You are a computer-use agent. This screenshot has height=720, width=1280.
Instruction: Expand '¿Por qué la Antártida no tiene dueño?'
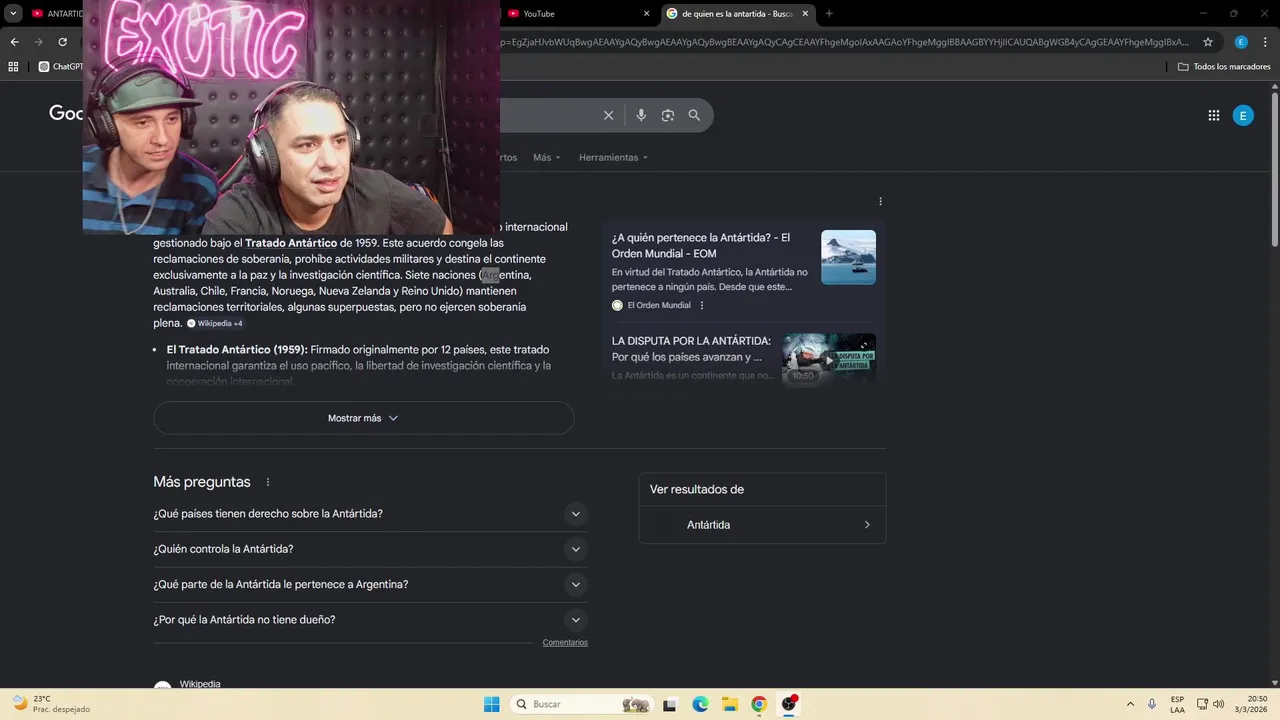pyautogui.click(x=370, y=620)
